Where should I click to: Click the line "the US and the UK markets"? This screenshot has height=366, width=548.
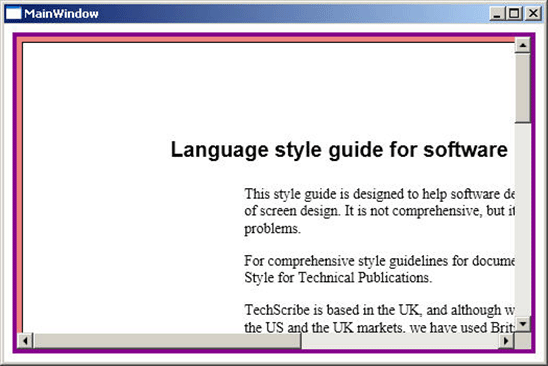click(380, 327)
